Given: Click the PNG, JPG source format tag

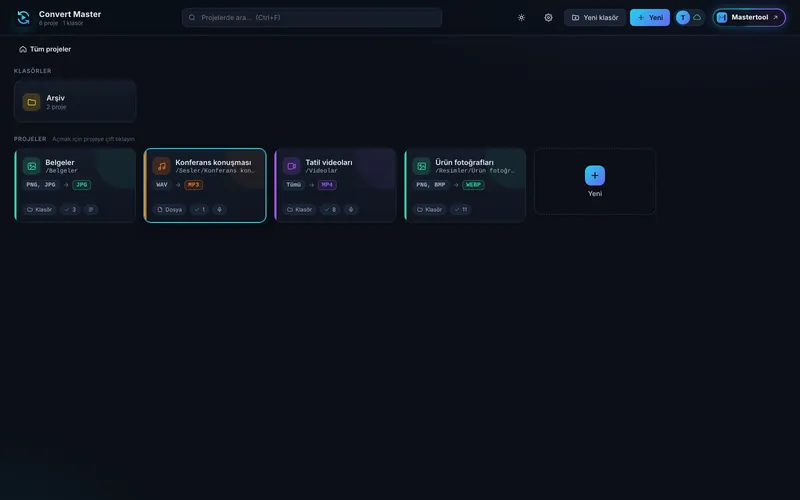Looking at the screenshot, I should pos(41,185).
